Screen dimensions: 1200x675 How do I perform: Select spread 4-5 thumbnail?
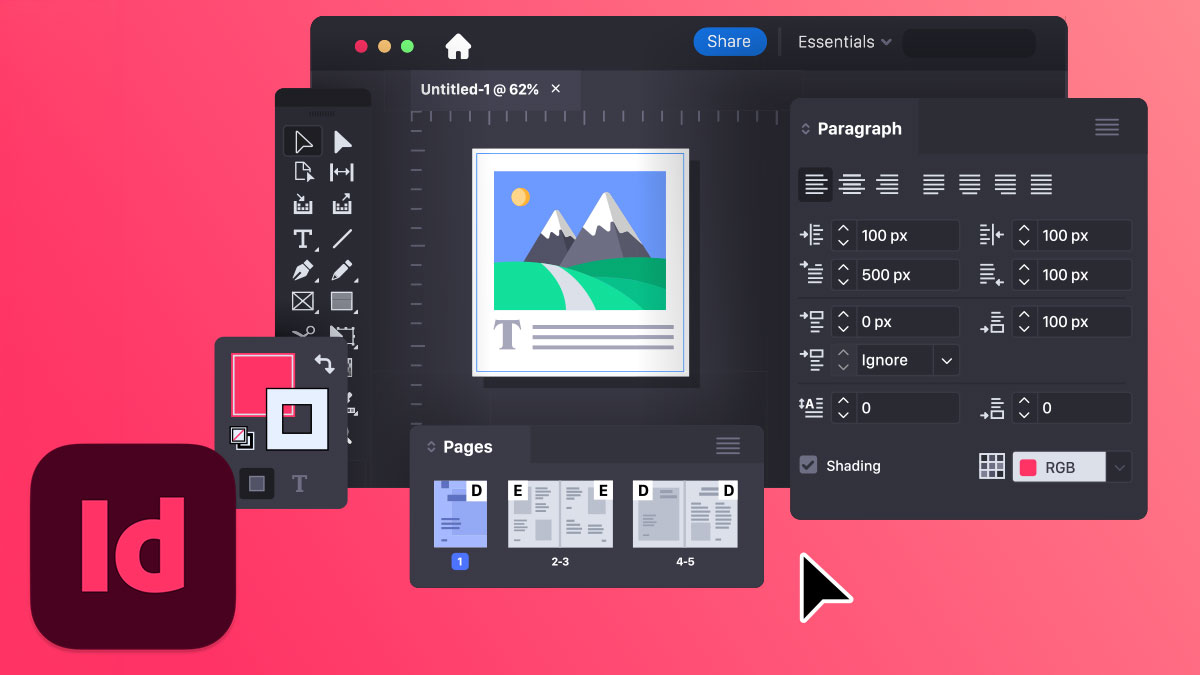tap(685, 514)
